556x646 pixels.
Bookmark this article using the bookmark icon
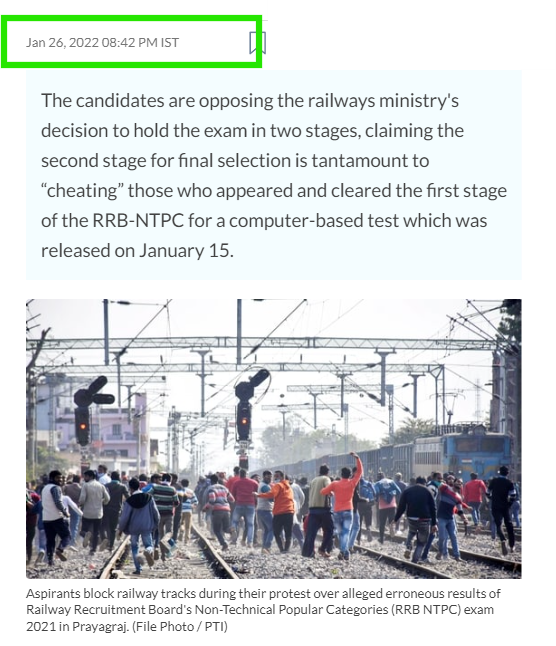257,42
